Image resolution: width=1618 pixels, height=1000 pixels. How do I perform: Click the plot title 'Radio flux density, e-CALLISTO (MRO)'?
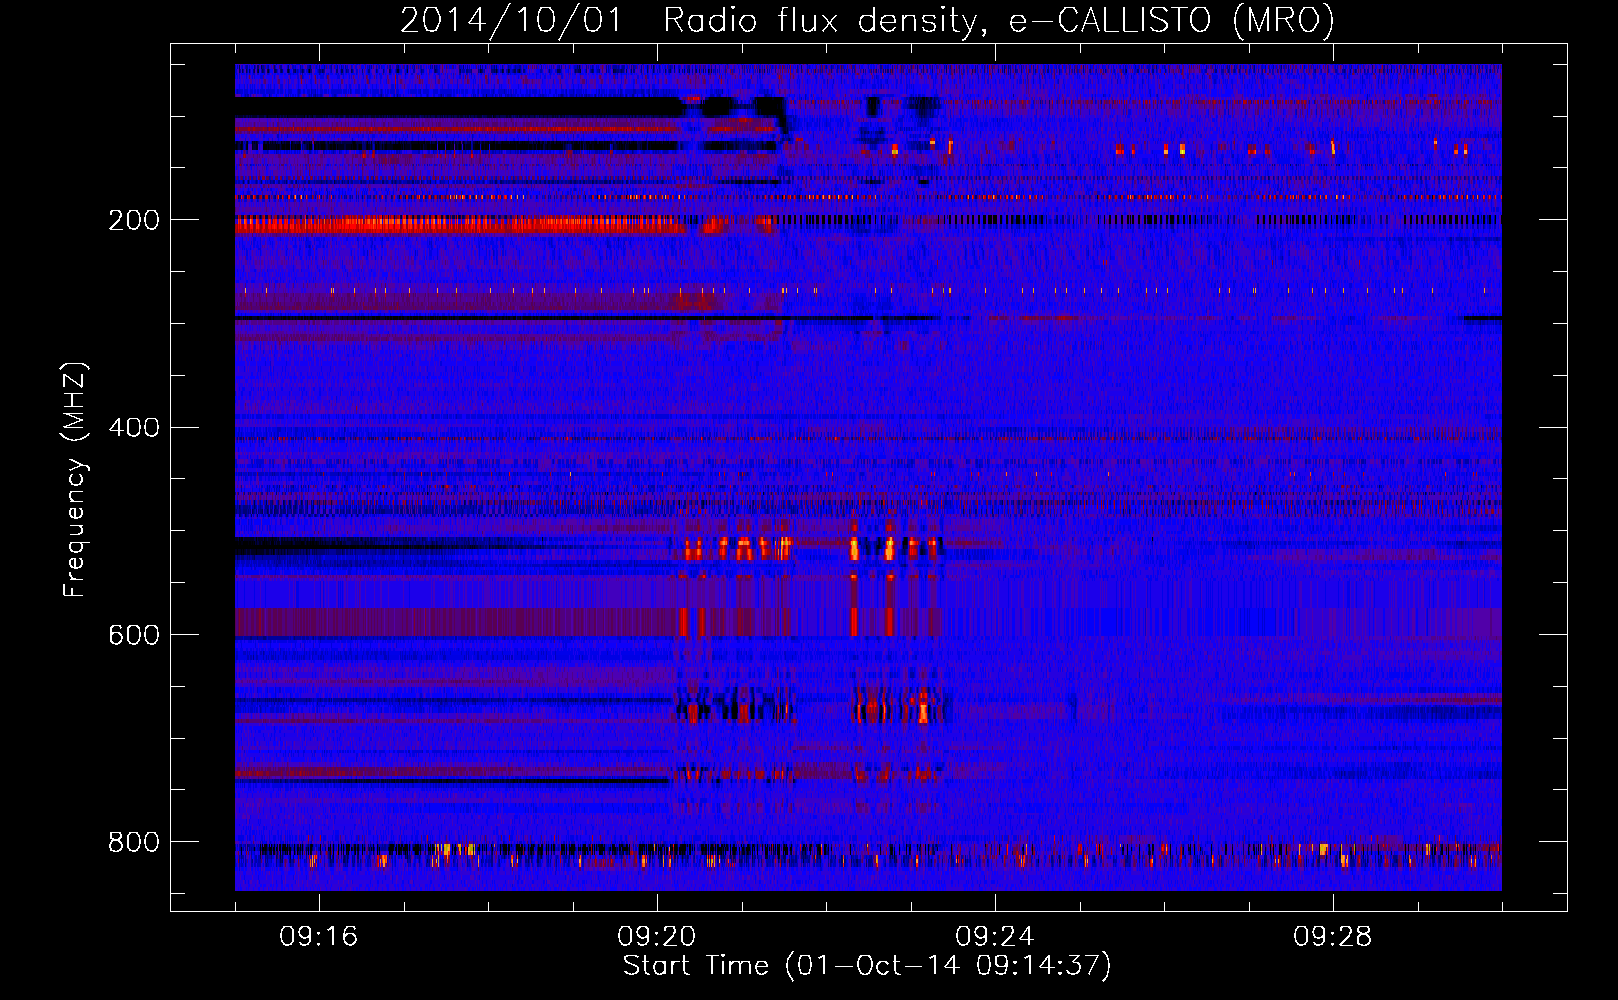pos(998,21)
